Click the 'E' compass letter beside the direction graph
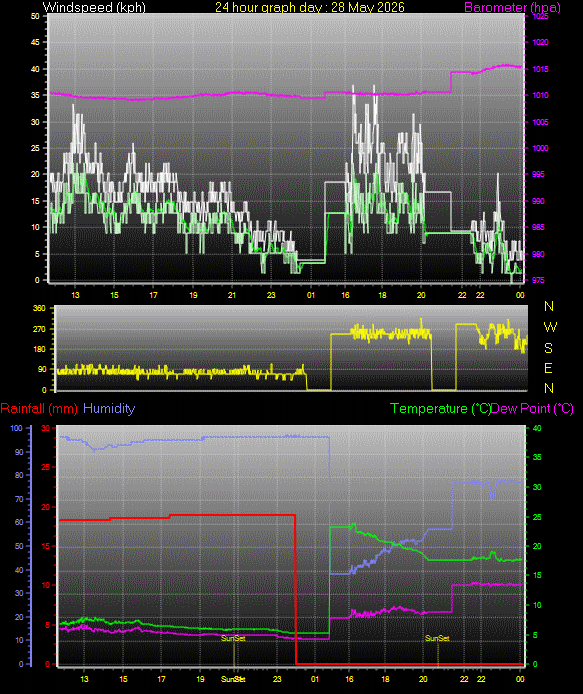This screenshot has height=694, width=583. (x=548, y=368)
